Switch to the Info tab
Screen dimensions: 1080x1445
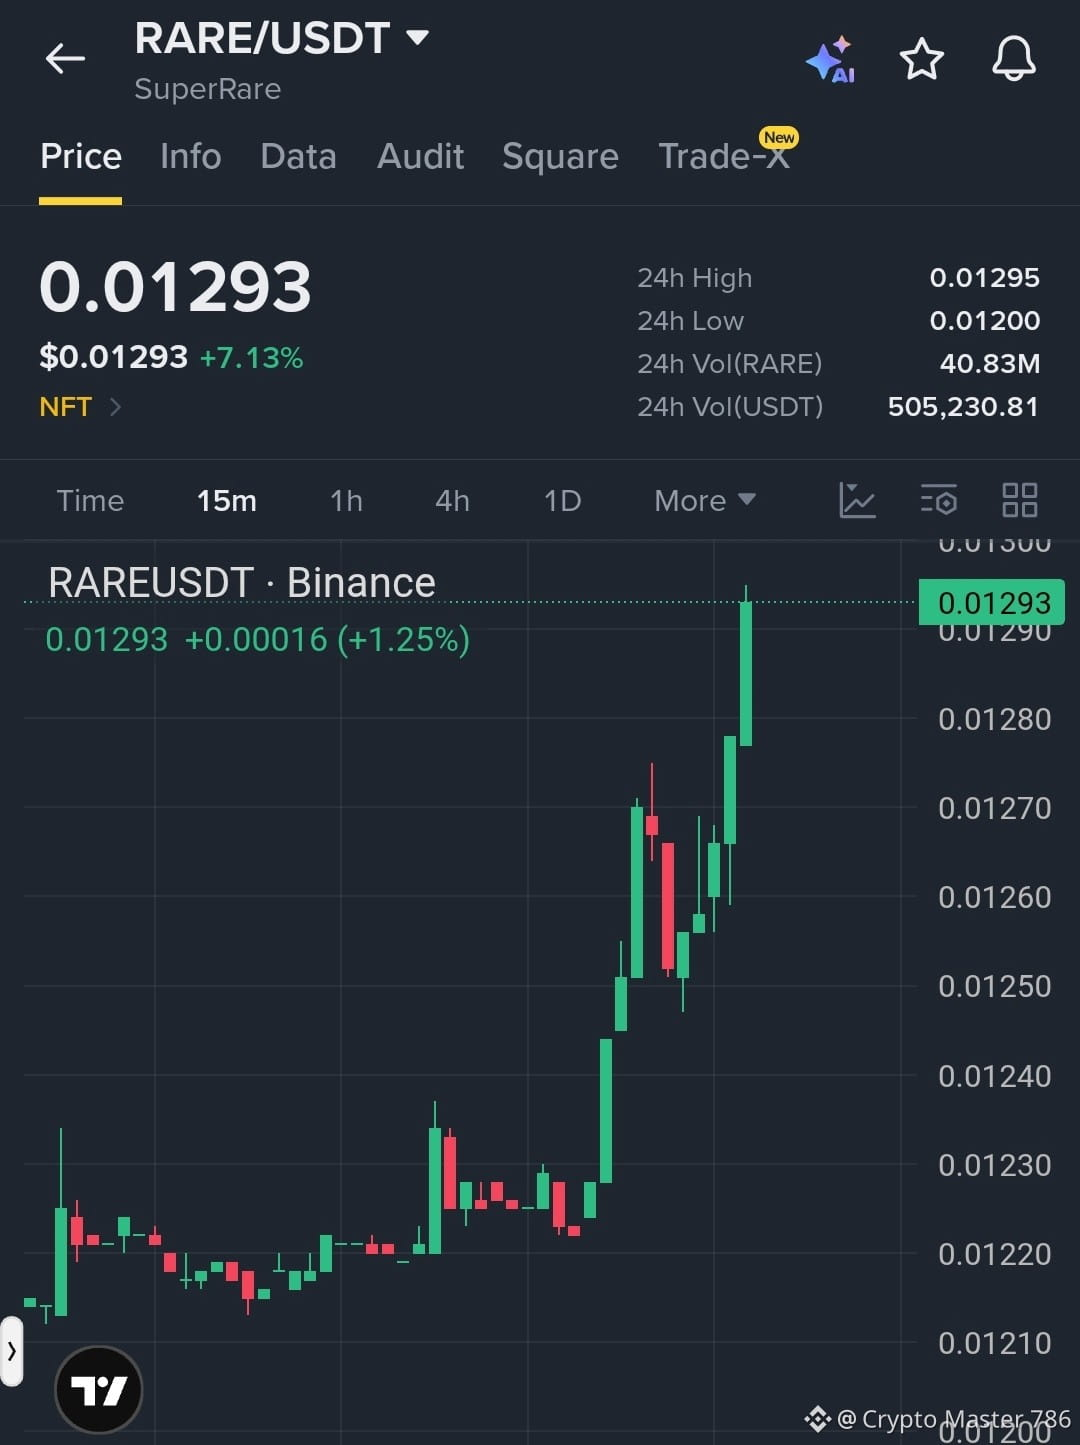190,156
